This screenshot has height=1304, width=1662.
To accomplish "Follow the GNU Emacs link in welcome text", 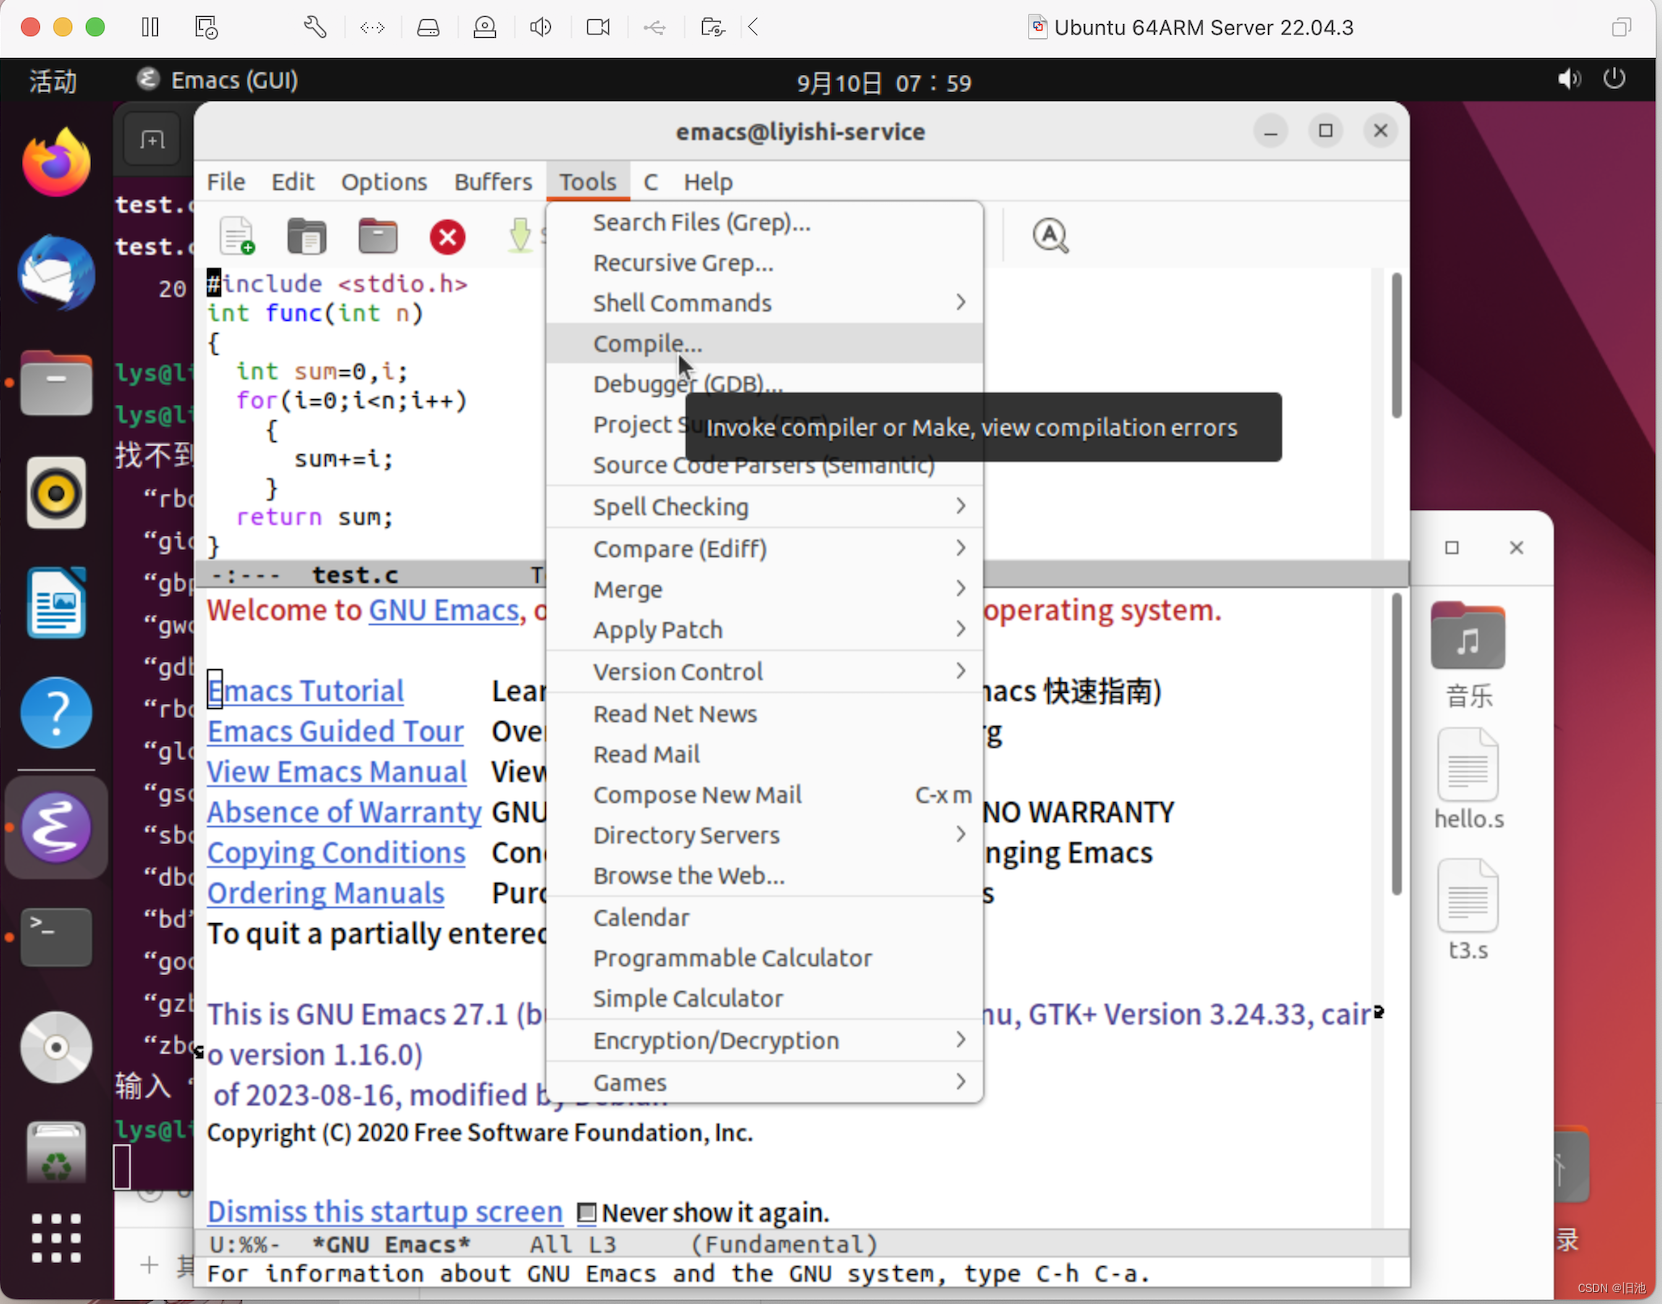I will pyautogui.click(x=444, y=610).
